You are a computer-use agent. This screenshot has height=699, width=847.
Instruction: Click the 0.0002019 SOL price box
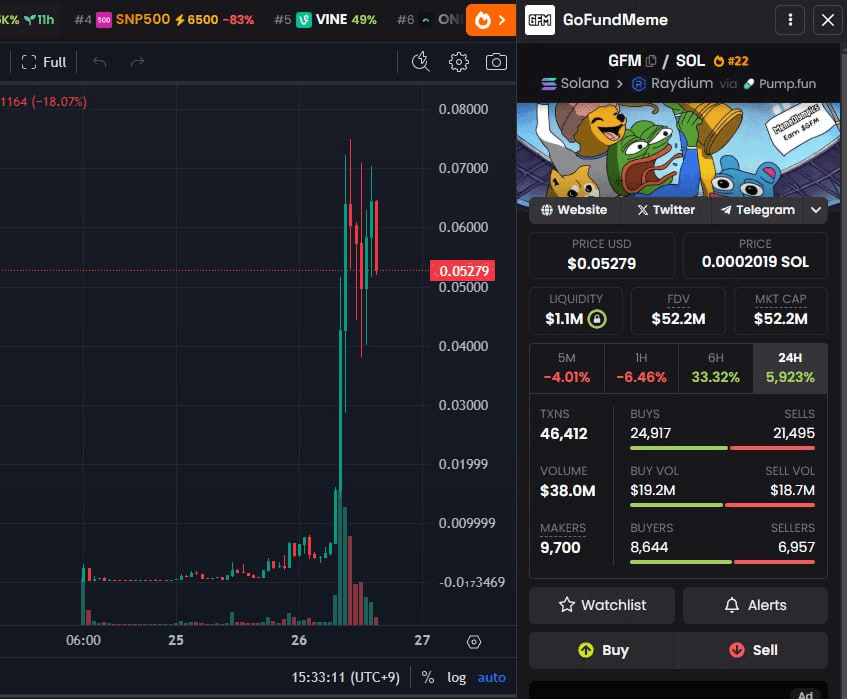(x=755, y=255)
